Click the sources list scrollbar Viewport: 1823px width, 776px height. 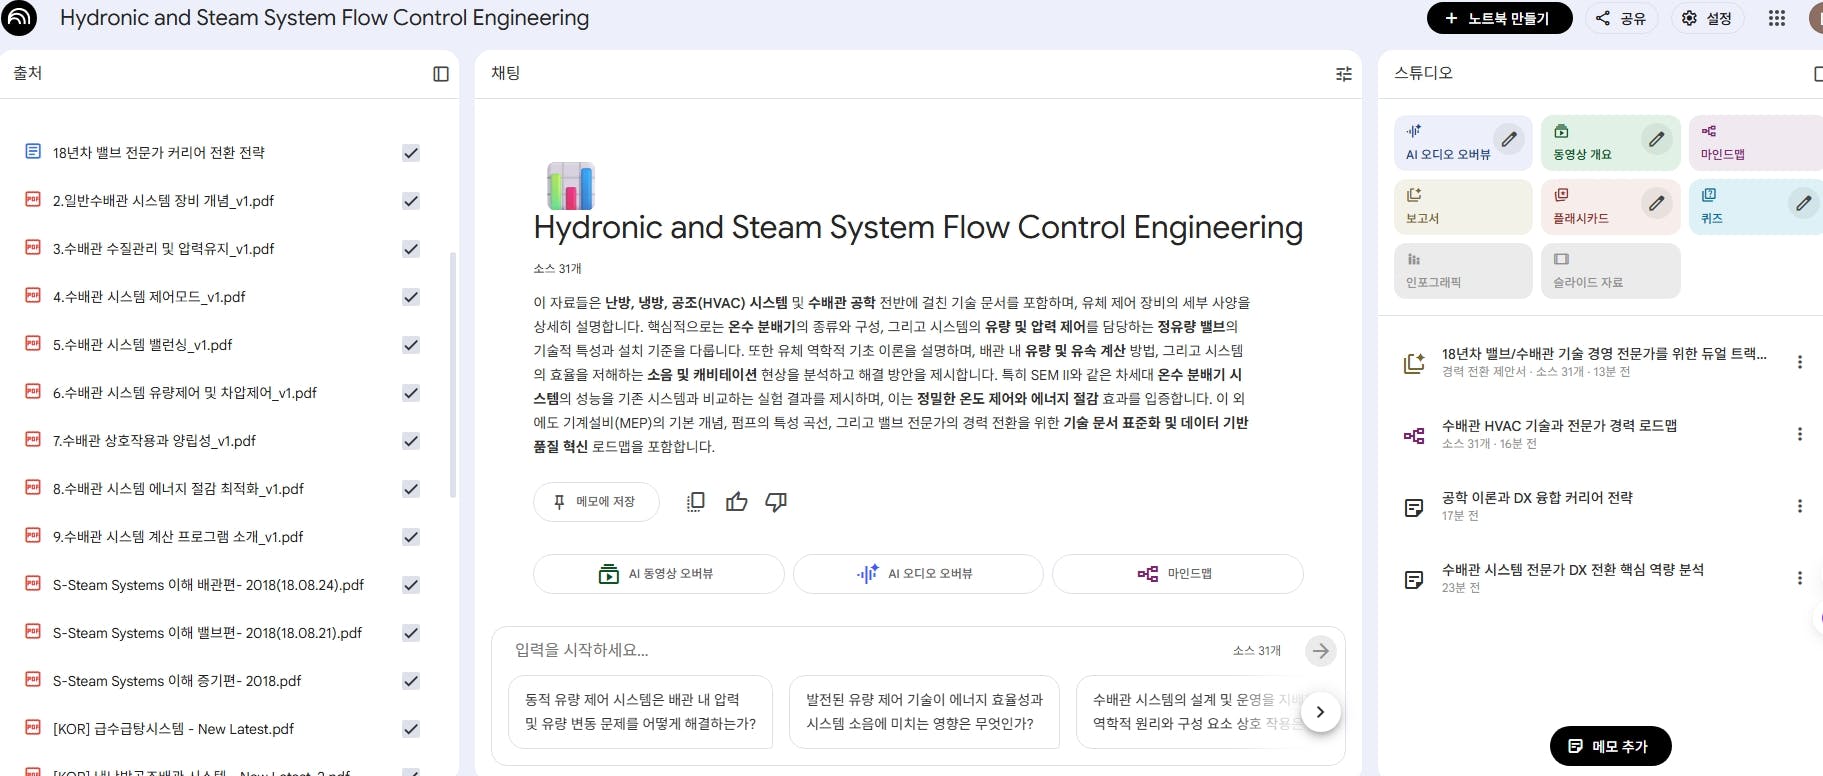point(453,375)
